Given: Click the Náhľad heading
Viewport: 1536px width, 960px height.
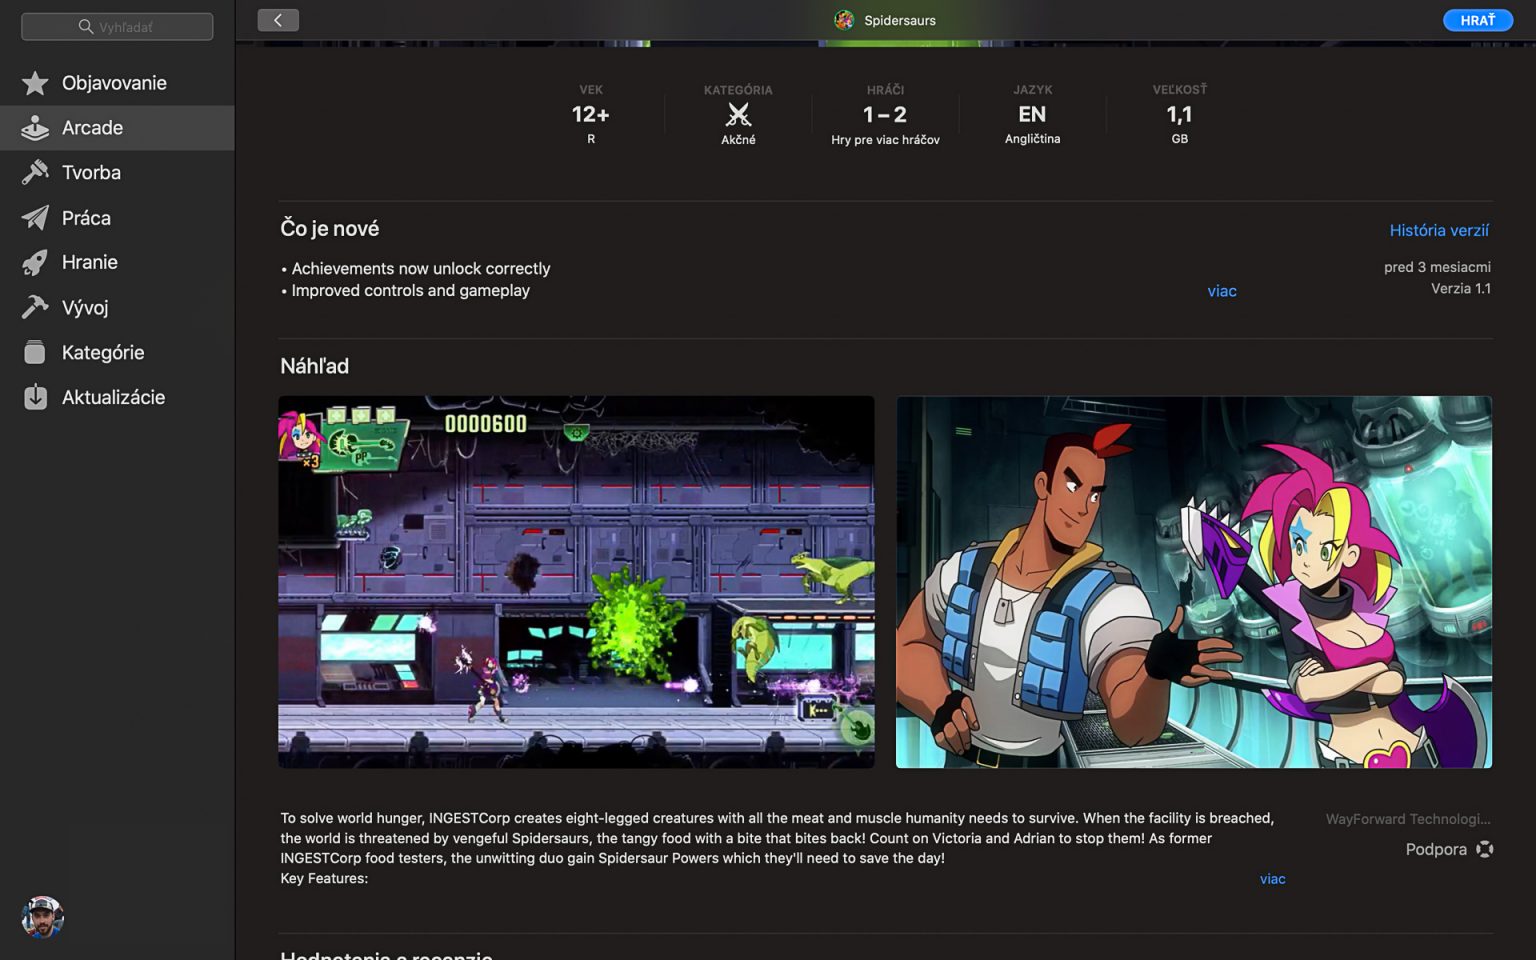Looking at the screenshot, I should click(315, 366).
